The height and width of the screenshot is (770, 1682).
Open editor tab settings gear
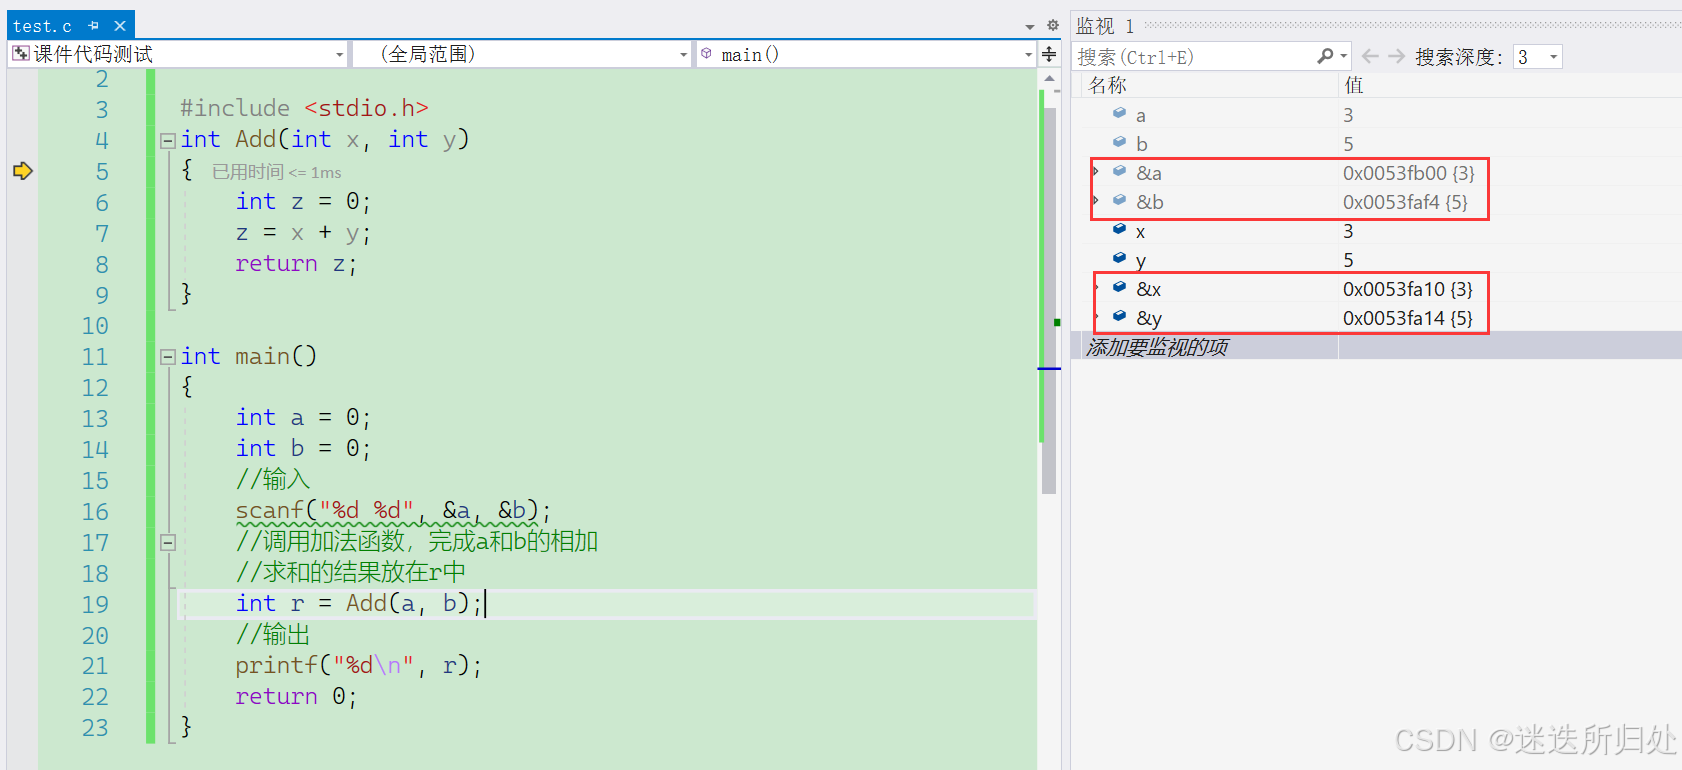1052,25
